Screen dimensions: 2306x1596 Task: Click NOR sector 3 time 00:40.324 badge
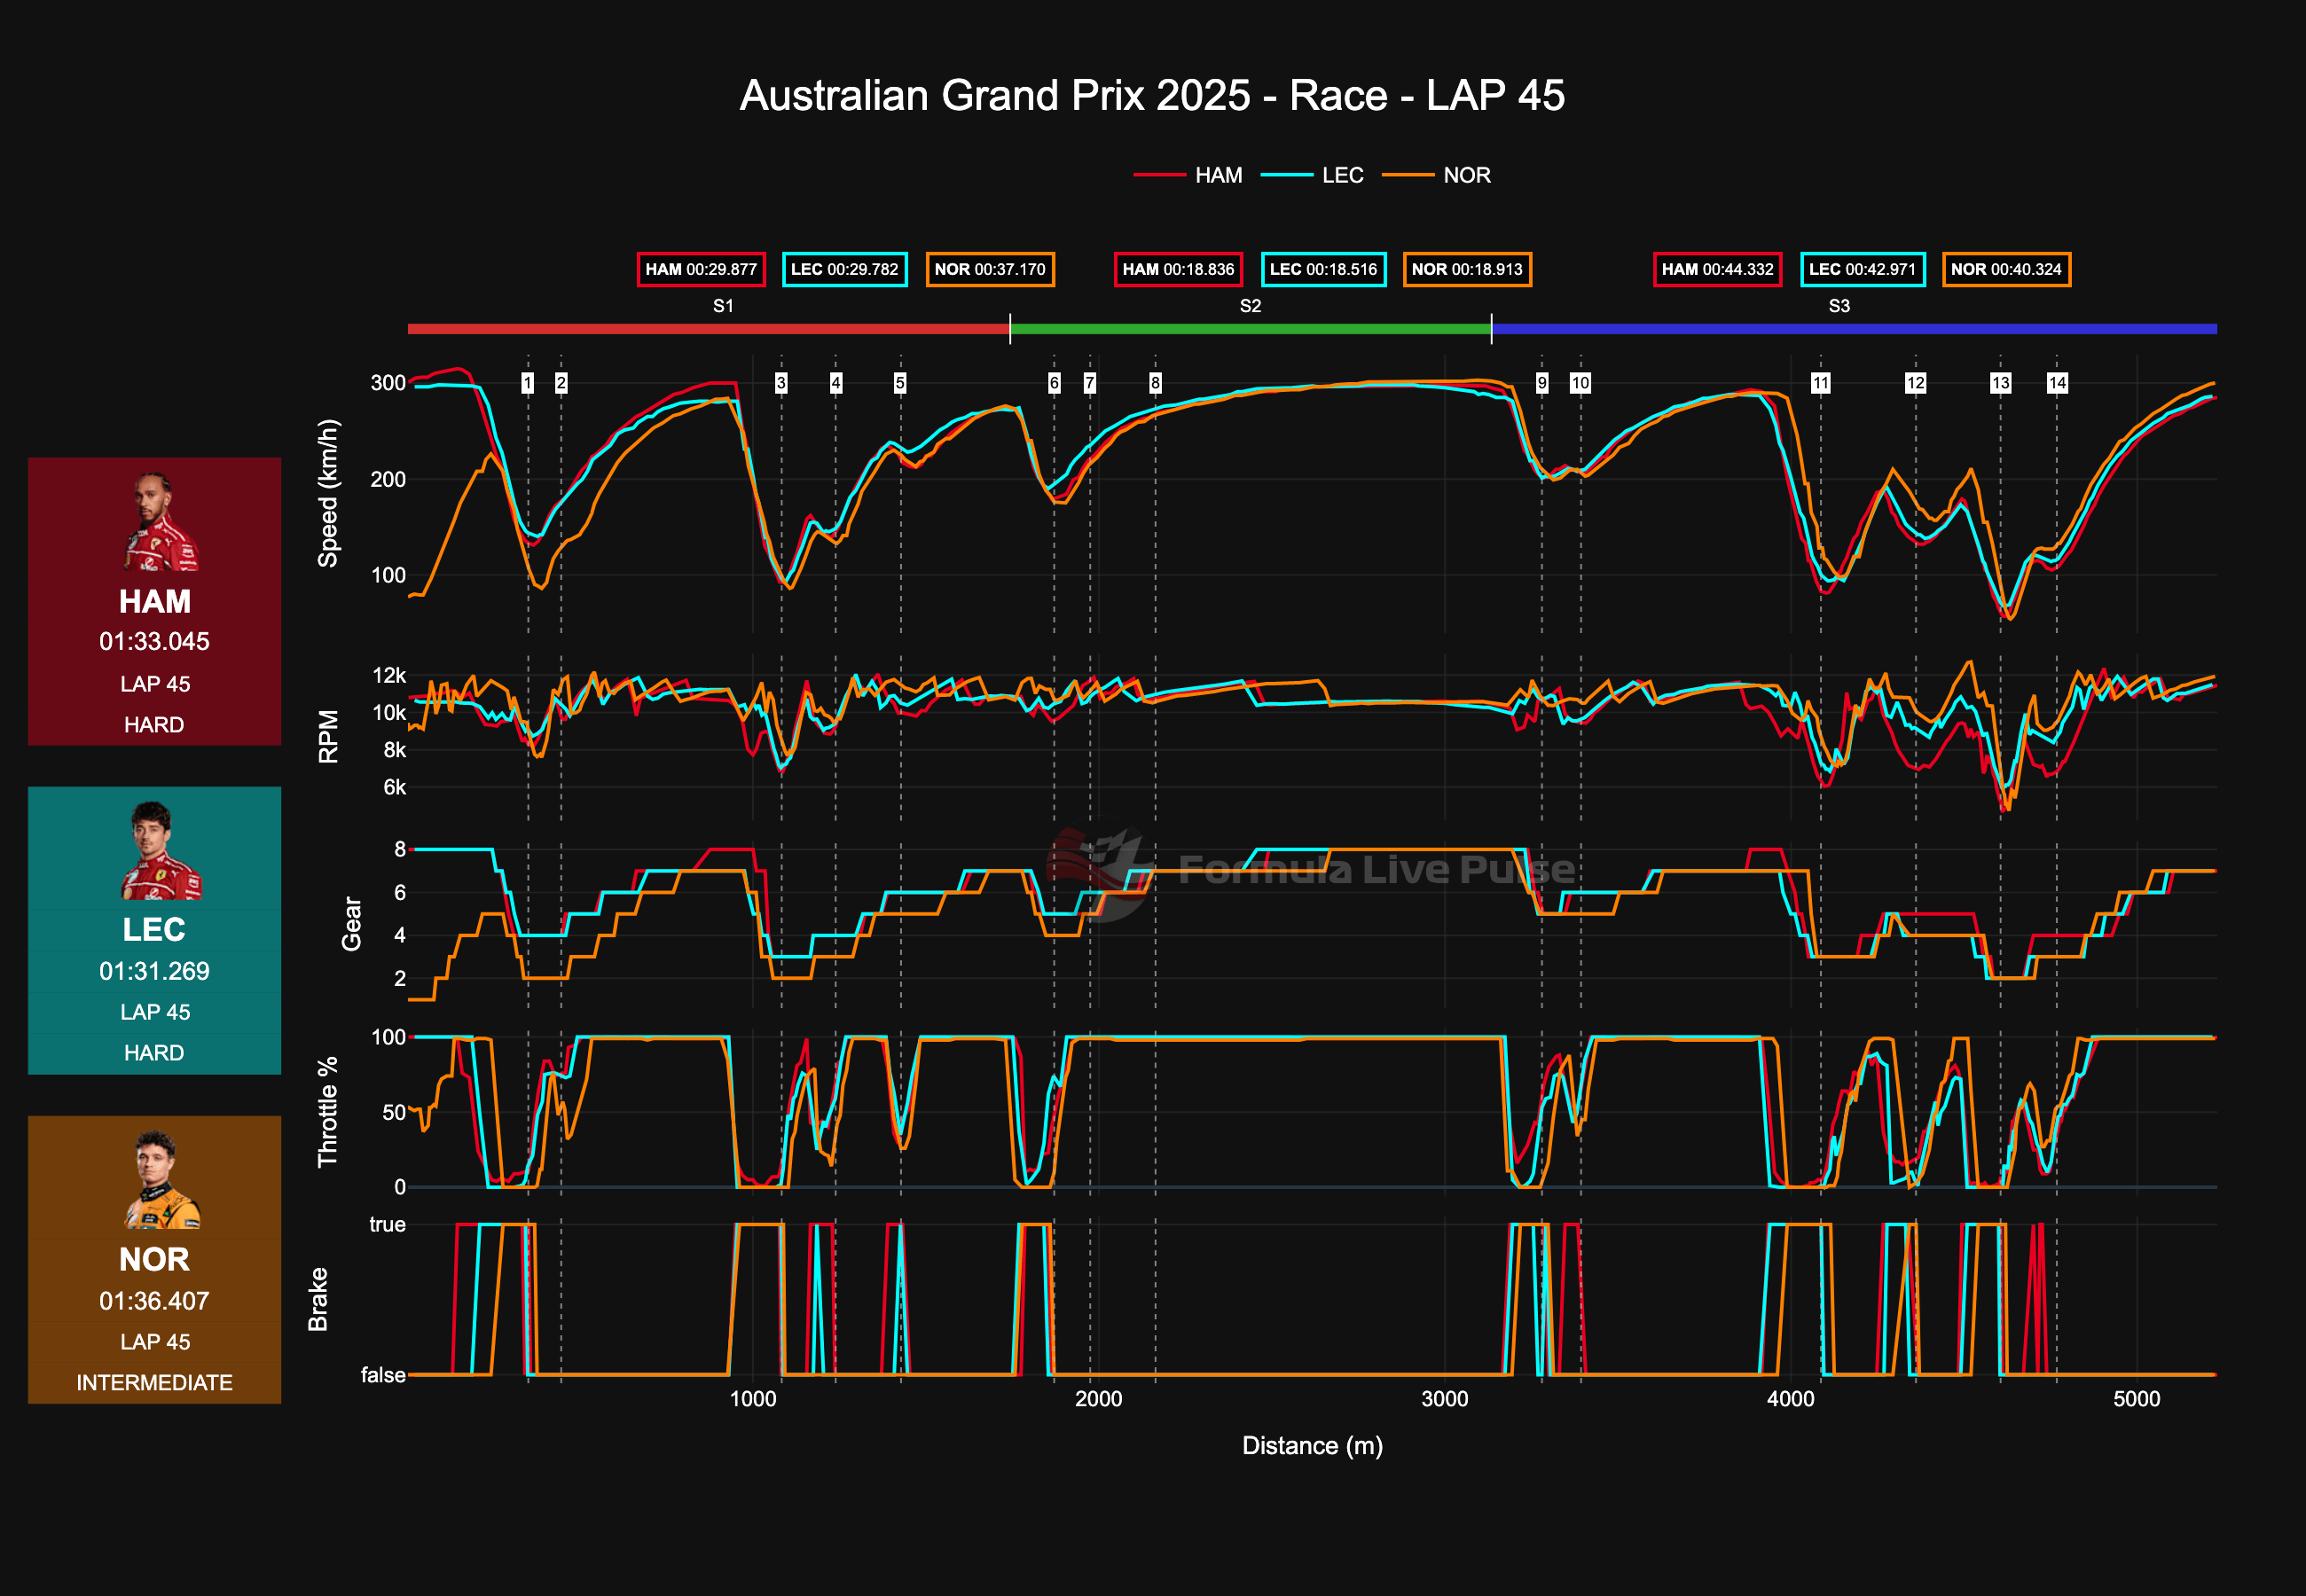[x=2006, y=269]
